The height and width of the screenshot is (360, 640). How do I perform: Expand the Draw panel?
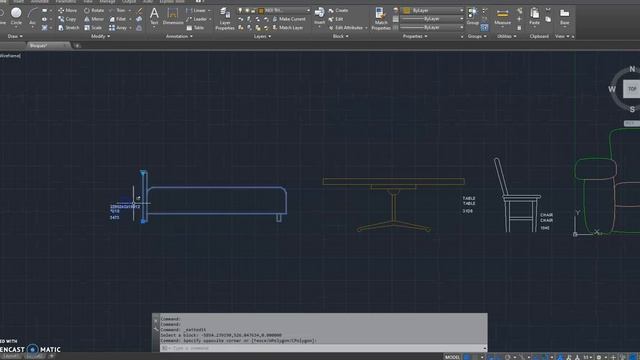(x=16, y=36)
